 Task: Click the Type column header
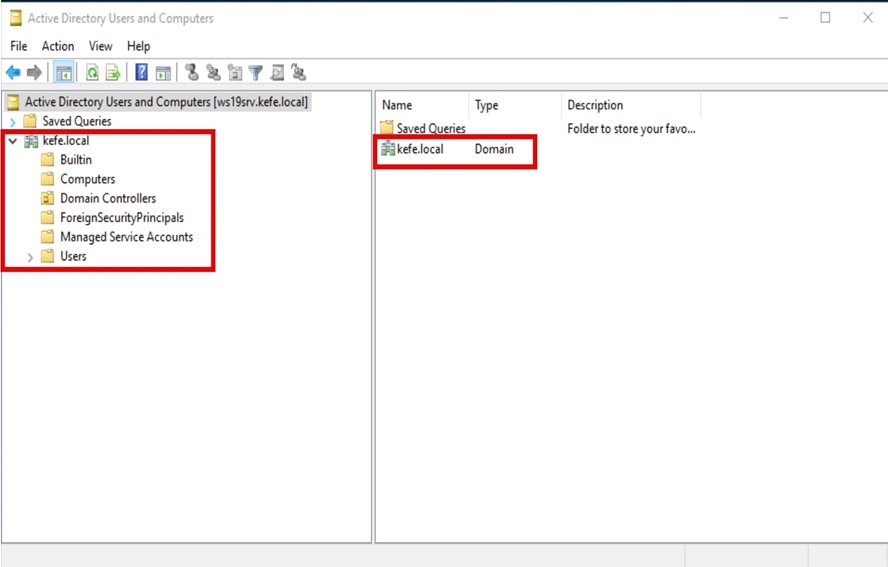tap(515, 105)
